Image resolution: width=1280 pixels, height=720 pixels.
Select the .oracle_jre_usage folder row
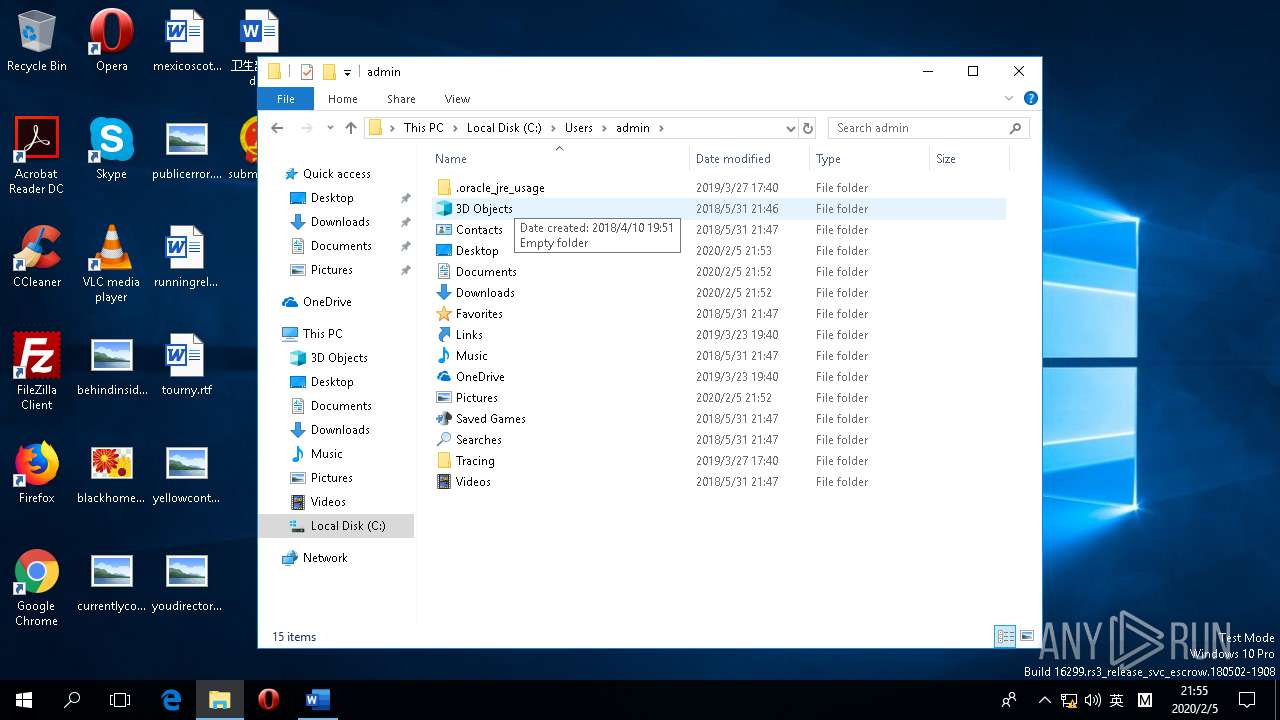click(720, 188)
